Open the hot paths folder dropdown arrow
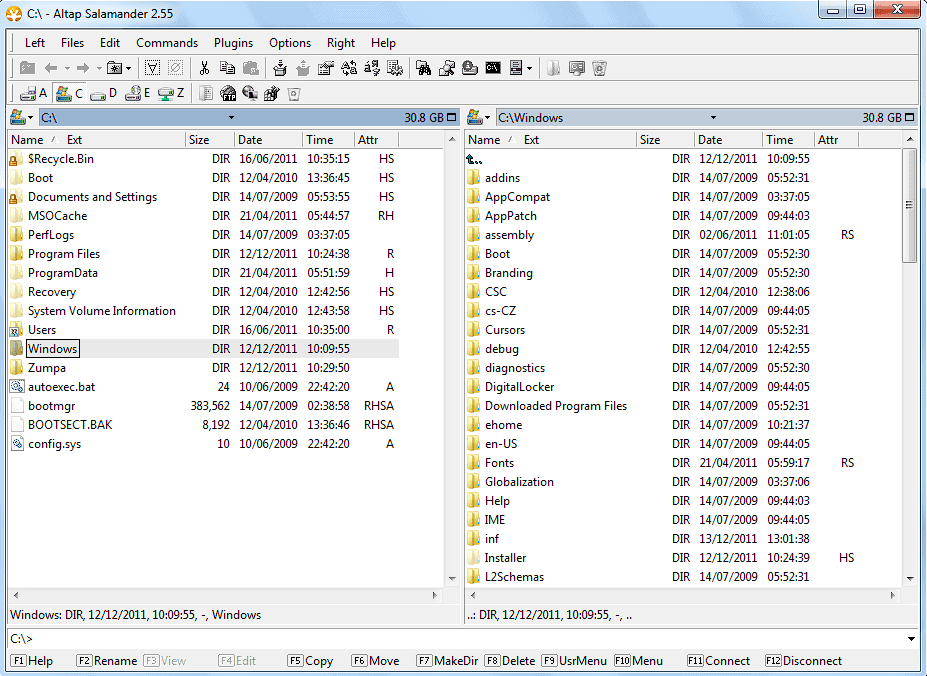The height and width of the screenshot is (676, 927). click(x=128, y=68)
